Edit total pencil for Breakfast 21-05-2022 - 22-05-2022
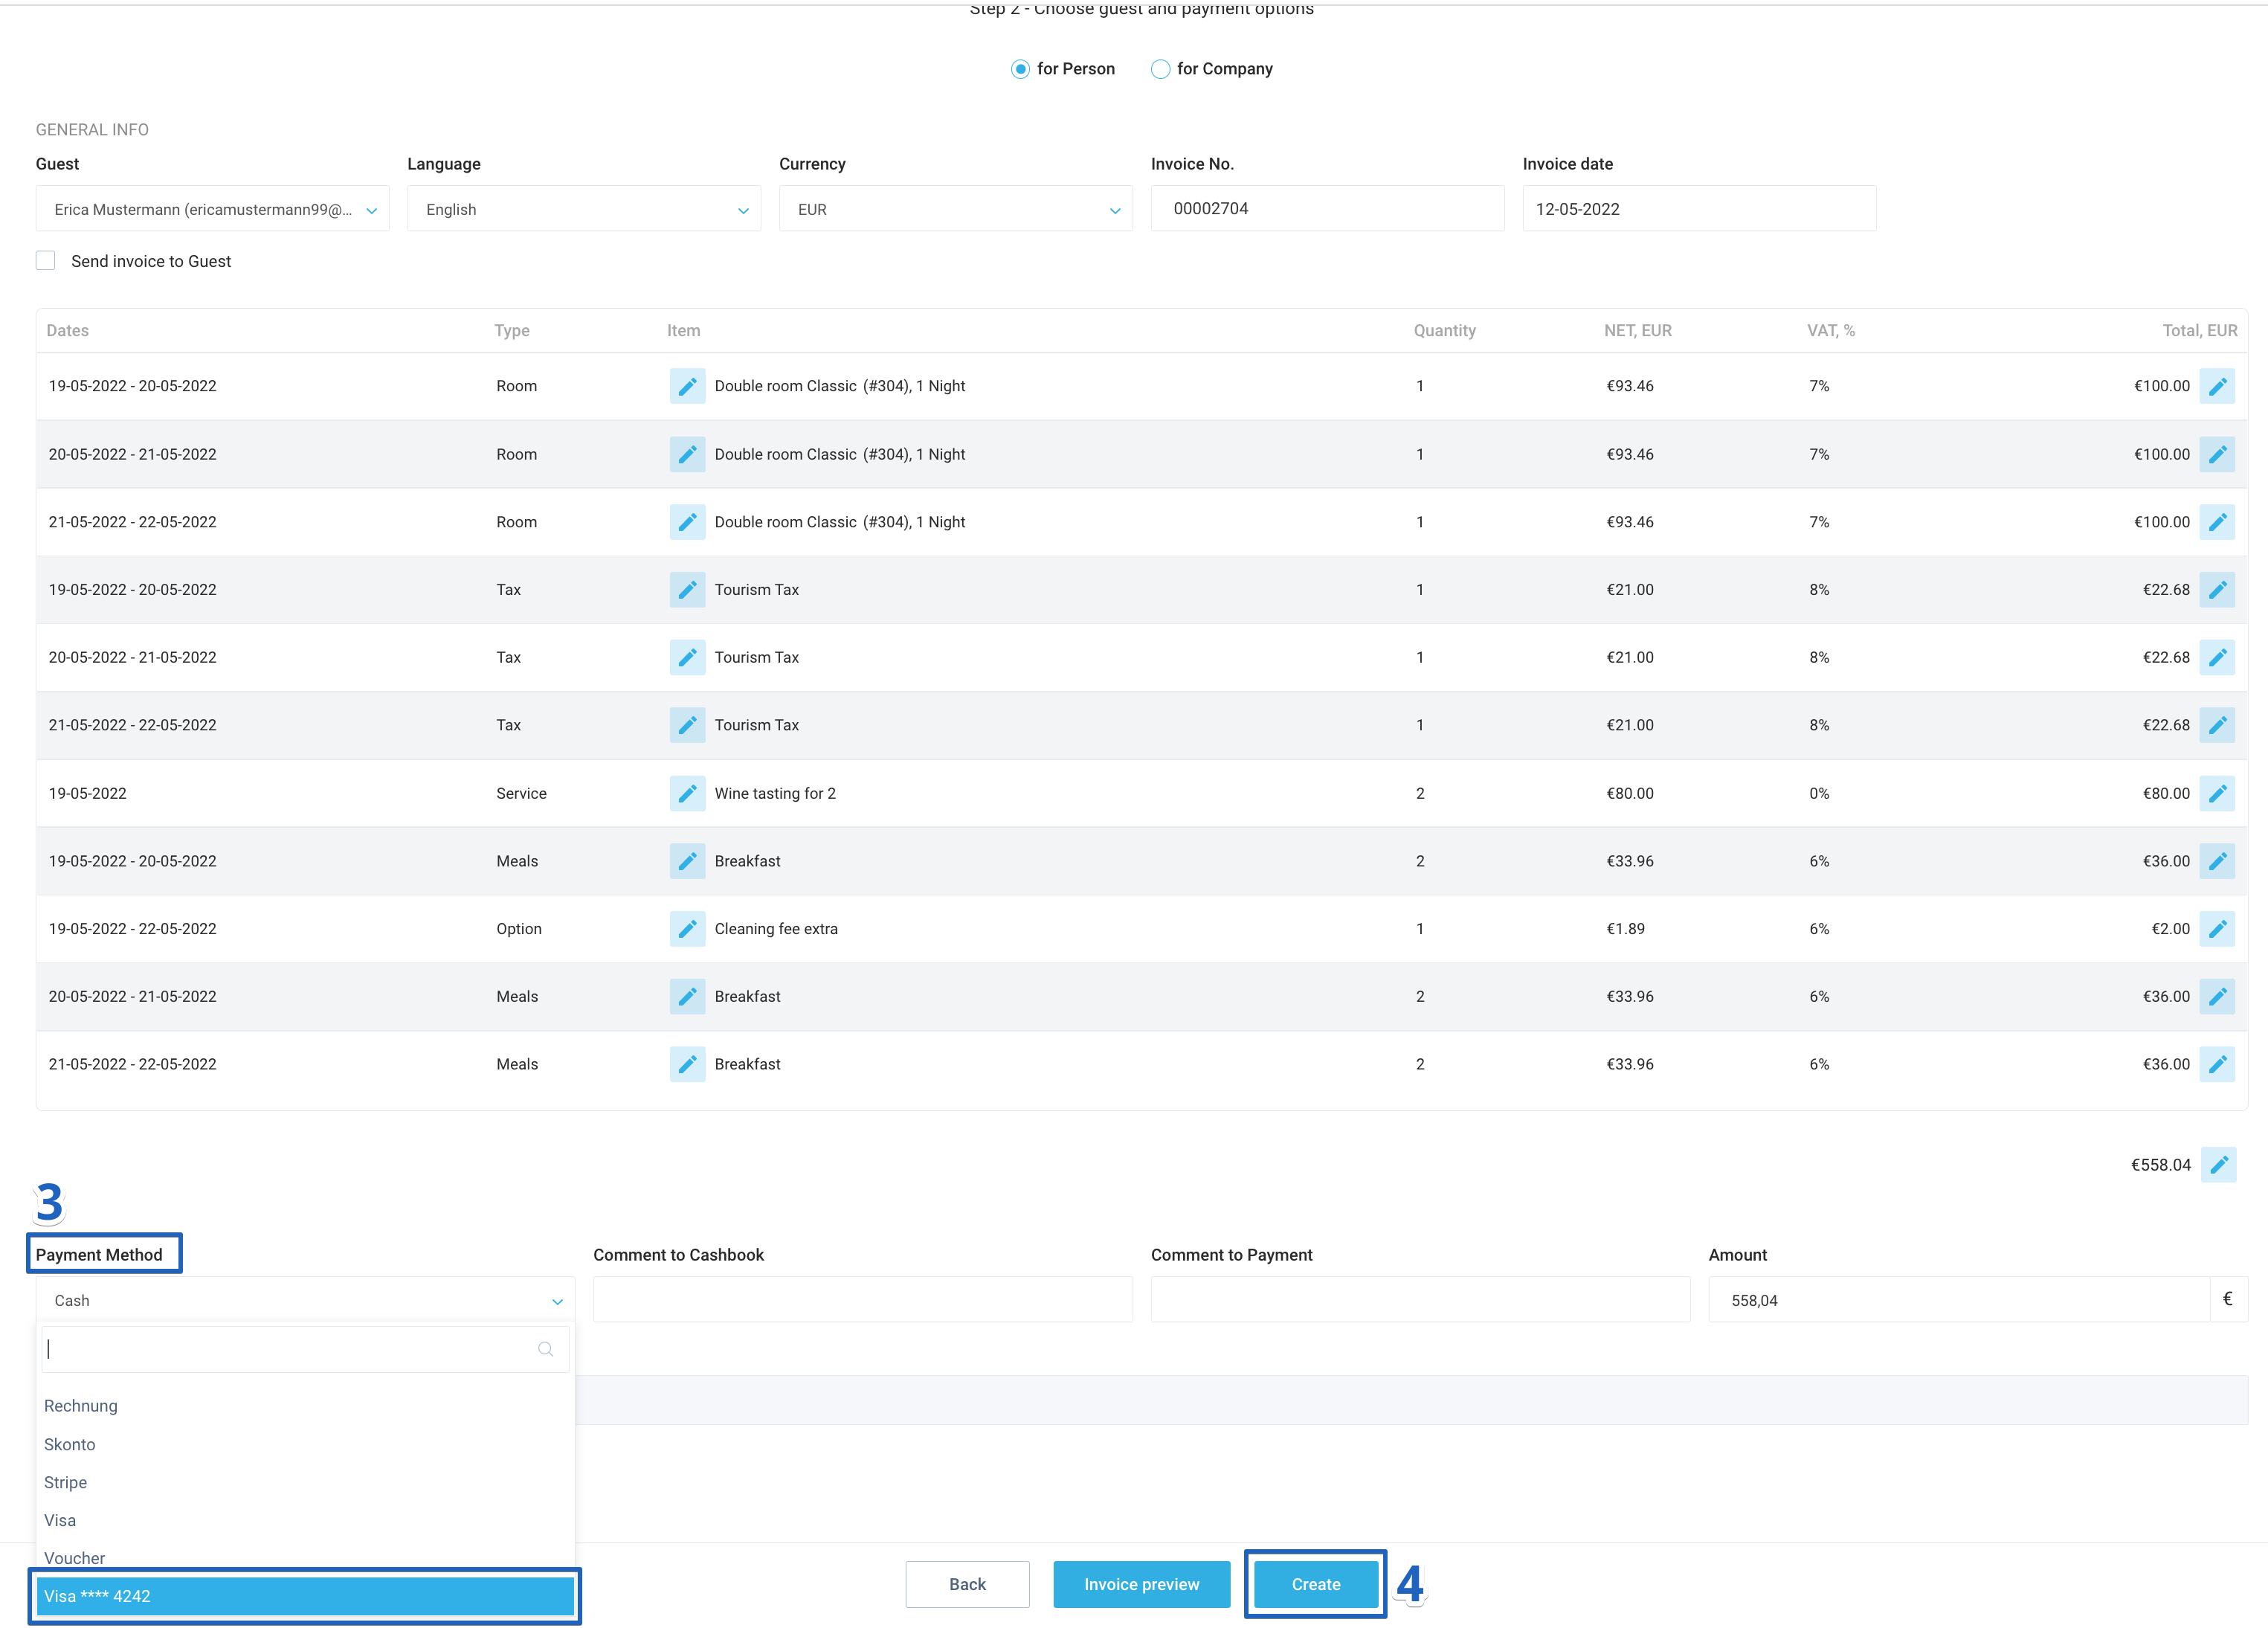2268x1628 pixels. point(2217,1064)
